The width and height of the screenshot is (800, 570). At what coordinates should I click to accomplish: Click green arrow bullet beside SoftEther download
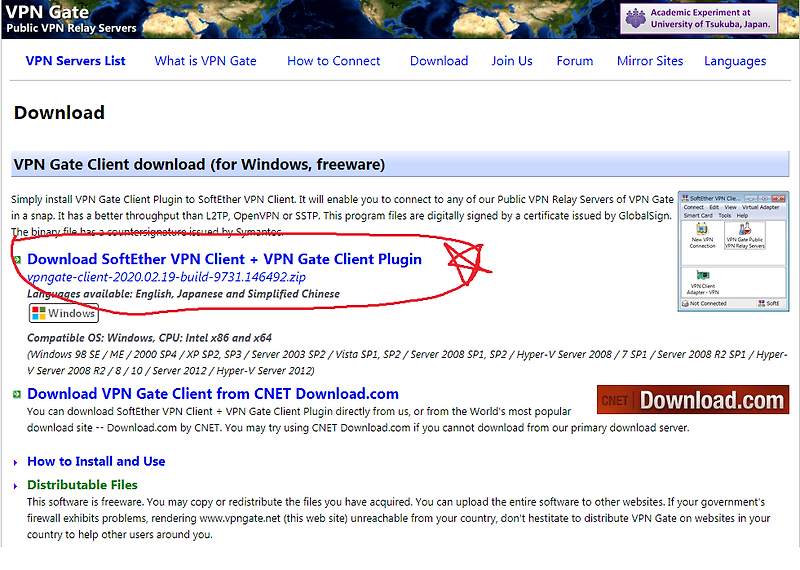coord(17,260)
